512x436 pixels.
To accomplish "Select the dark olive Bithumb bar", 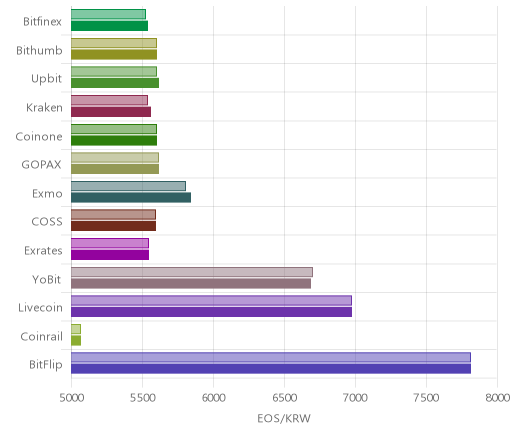I will click(x=114, y=55).
